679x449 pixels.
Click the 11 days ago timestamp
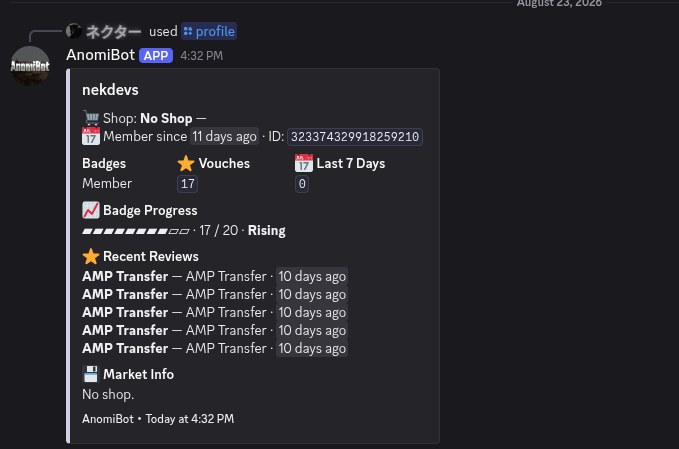(224, 136)
